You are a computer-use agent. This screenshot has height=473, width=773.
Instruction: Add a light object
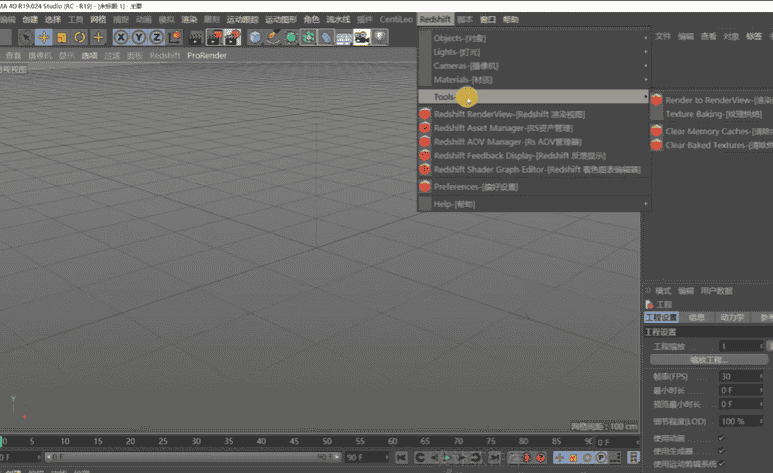pos(380,37)
